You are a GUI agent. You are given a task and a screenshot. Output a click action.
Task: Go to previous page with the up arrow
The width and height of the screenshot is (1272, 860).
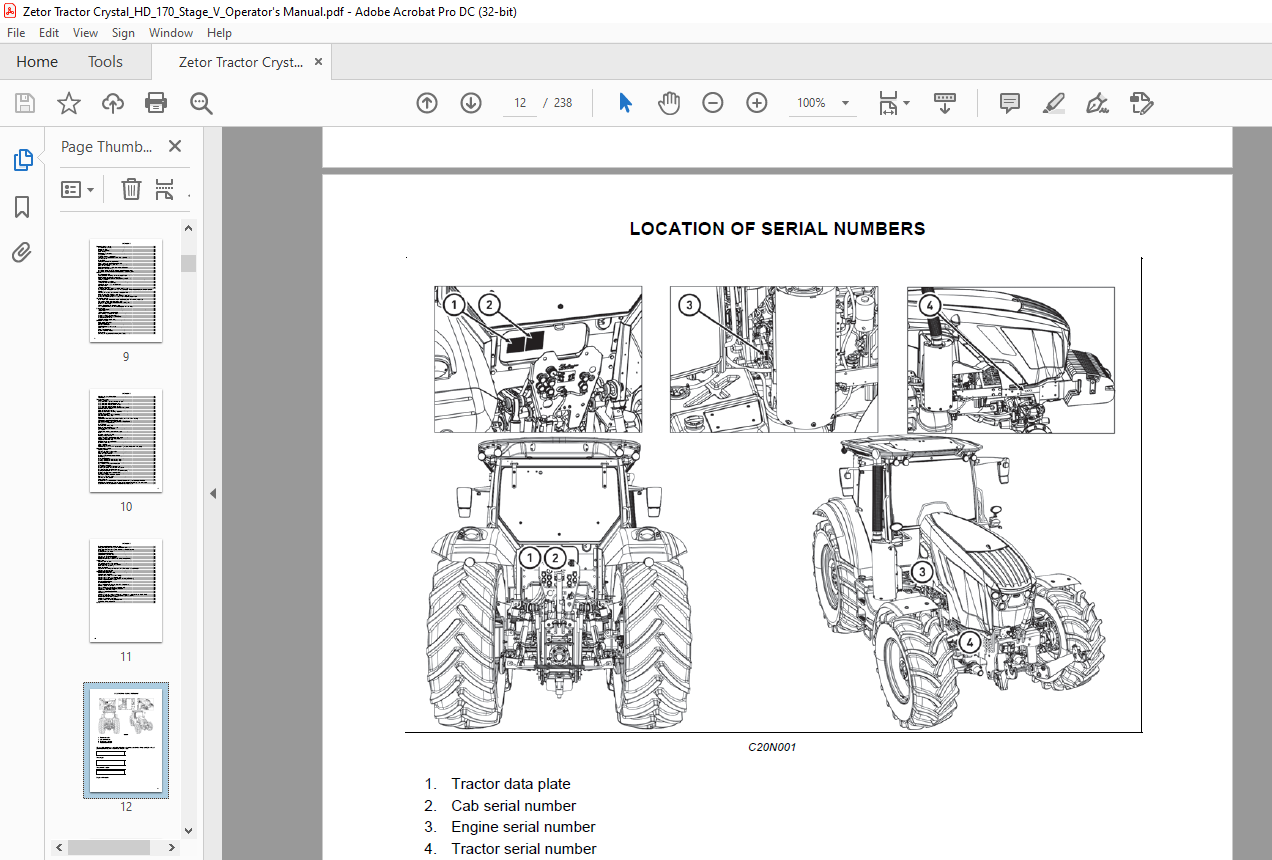click(x=427, y=103)
